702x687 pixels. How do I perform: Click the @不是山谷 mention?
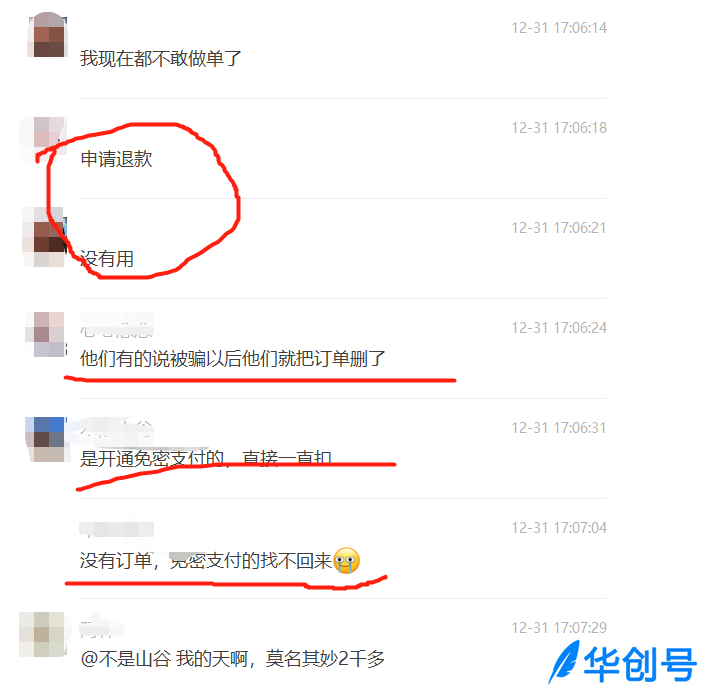click(x=126, y=659)
